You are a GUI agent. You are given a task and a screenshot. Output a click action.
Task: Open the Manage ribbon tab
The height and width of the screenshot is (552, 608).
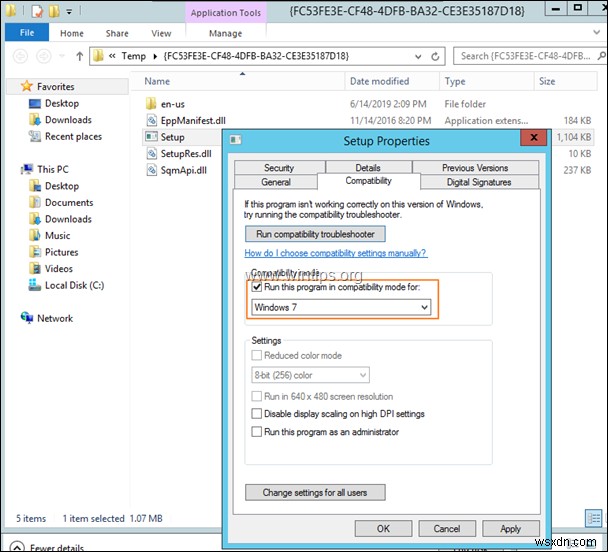point(226,33)
